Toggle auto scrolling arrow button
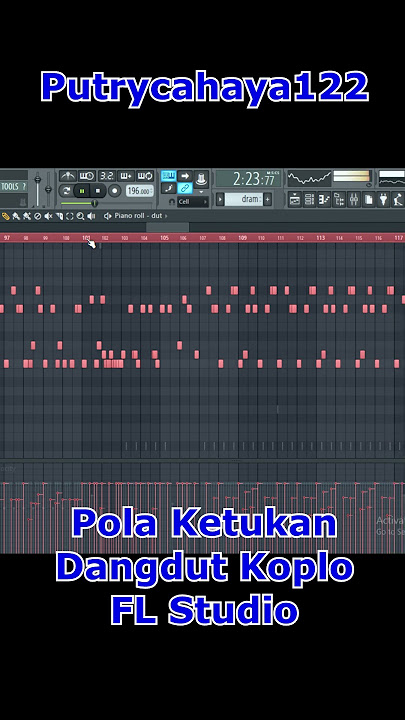Screen dimensions: 405x720 185,176
